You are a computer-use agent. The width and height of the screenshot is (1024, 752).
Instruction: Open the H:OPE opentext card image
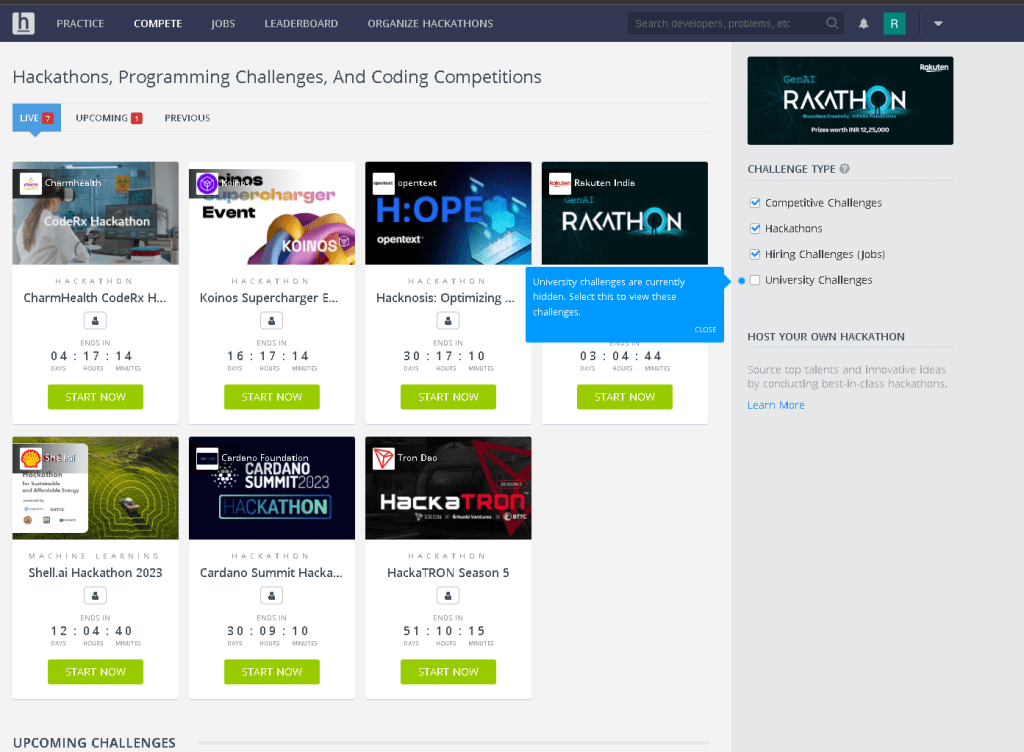coord(448,213)
